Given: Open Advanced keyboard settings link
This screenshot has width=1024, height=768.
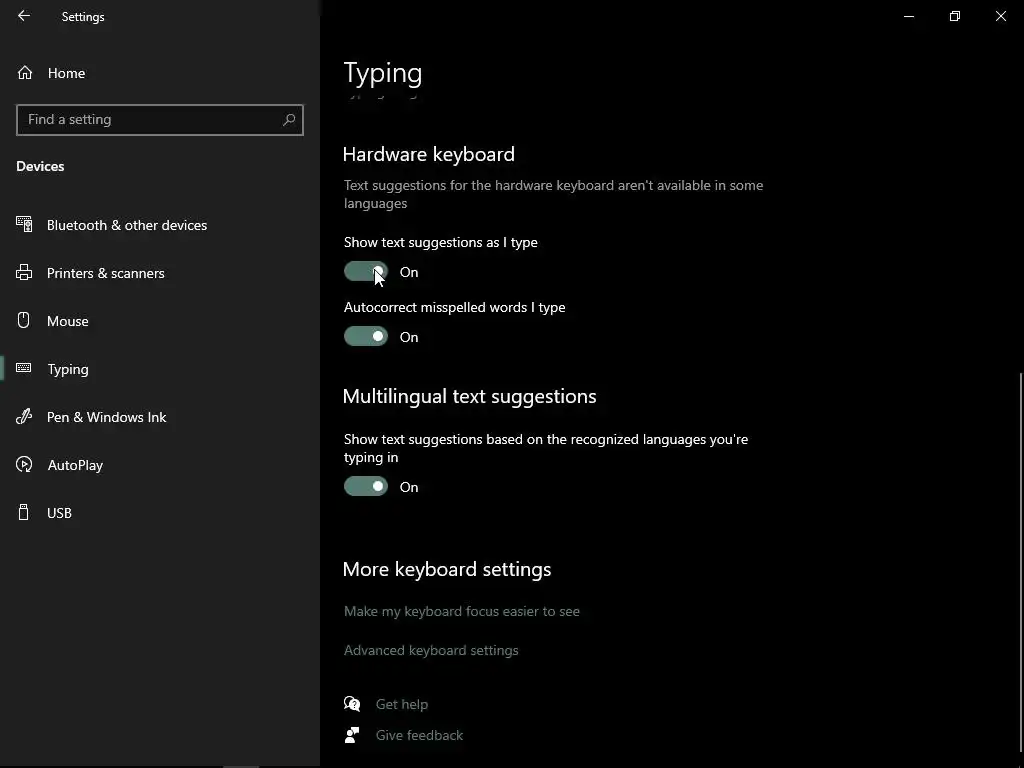Looking at the screenshot, I should coord(431,650).
